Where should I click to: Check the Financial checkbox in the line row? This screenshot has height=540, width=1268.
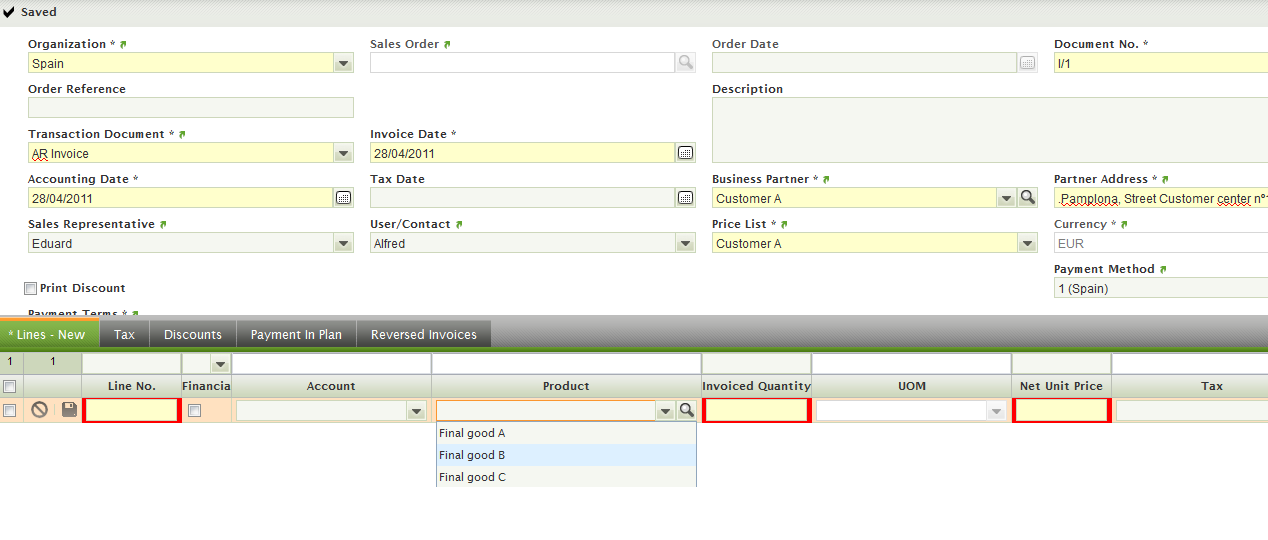pos(195,410)
